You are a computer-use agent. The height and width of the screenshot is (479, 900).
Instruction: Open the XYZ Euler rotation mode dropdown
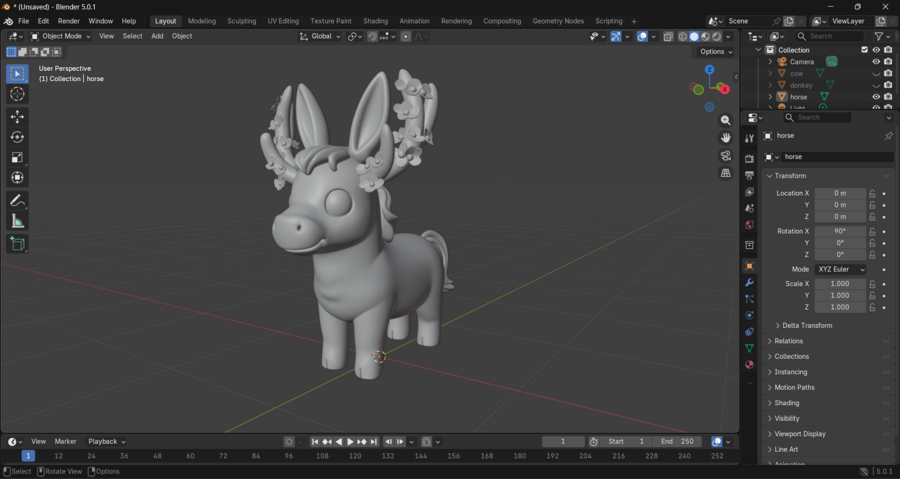click(x=840, y=270)
